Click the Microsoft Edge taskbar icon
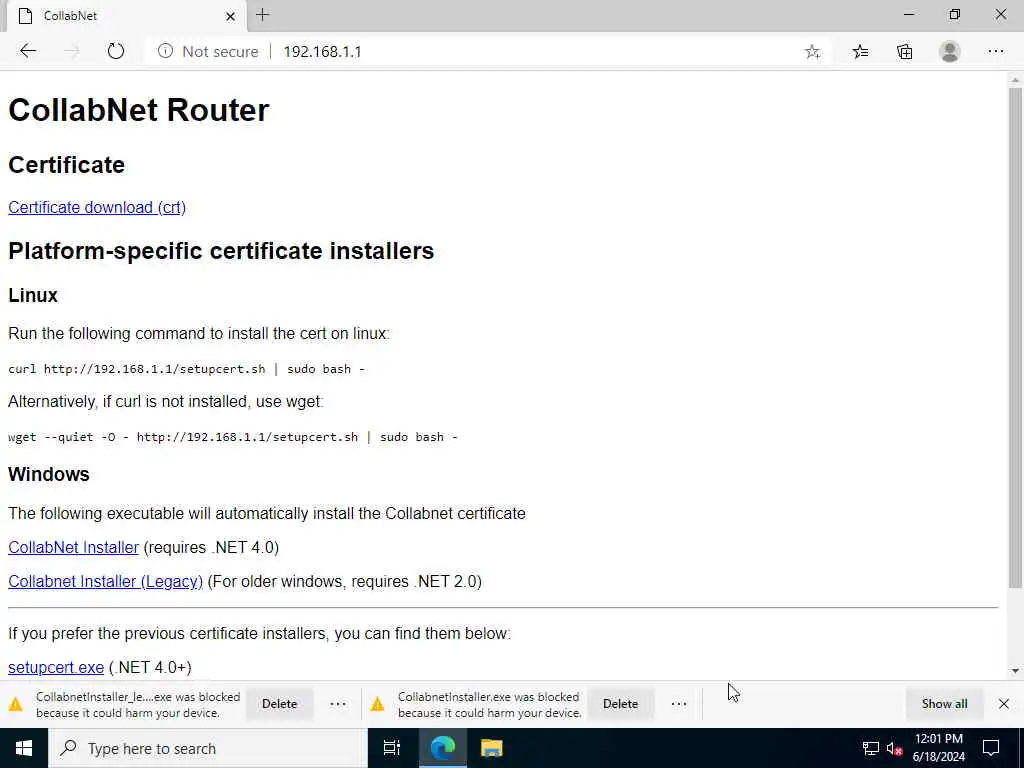 tap(442, 748)
